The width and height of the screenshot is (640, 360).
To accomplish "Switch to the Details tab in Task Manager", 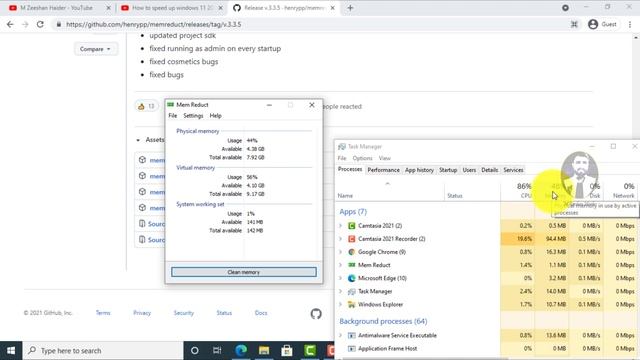I will (489, 170).
